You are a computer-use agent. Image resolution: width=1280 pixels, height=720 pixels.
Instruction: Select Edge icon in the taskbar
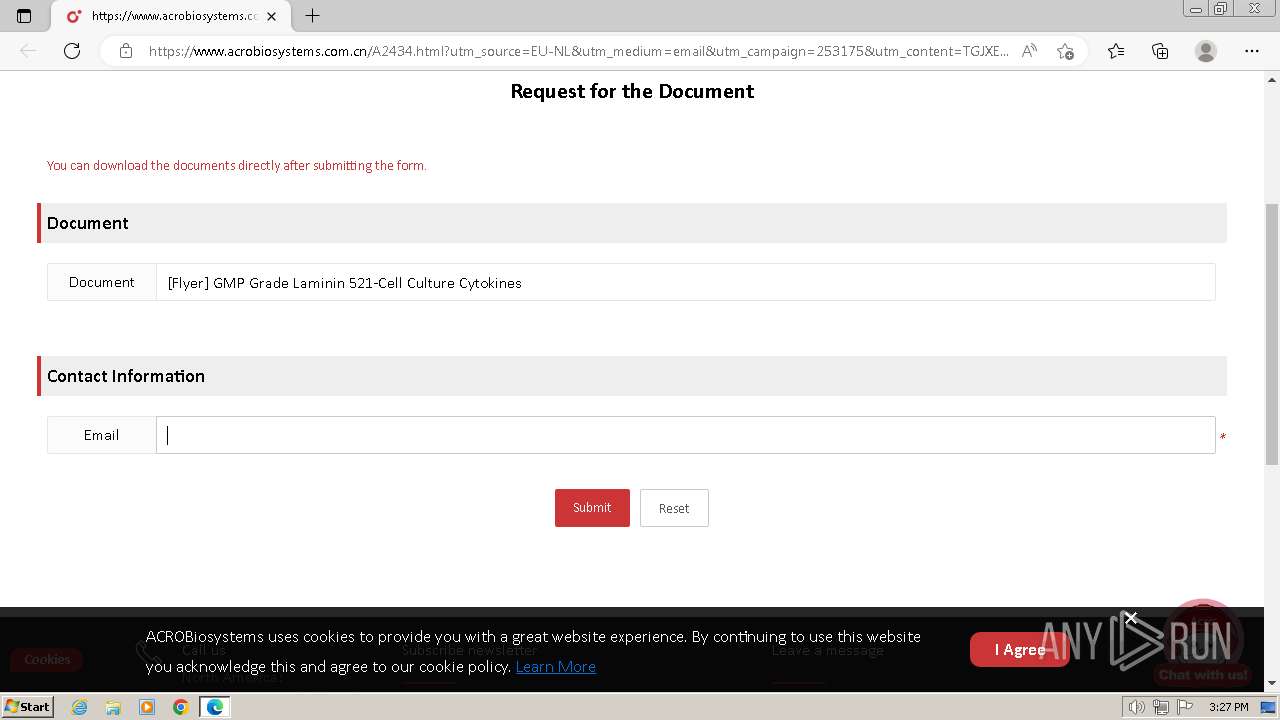tap(214, 707)
